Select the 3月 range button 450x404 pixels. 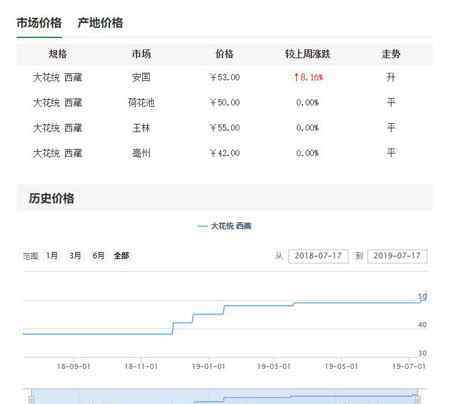click(x=75, y=256)
